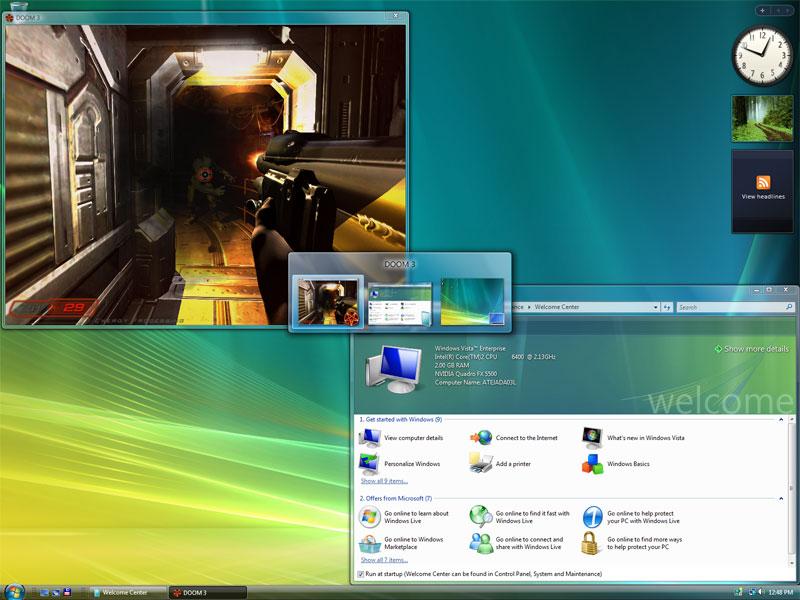Click Show all 9 items link
This screenshot has width=800, height=600.
(384, 481)
